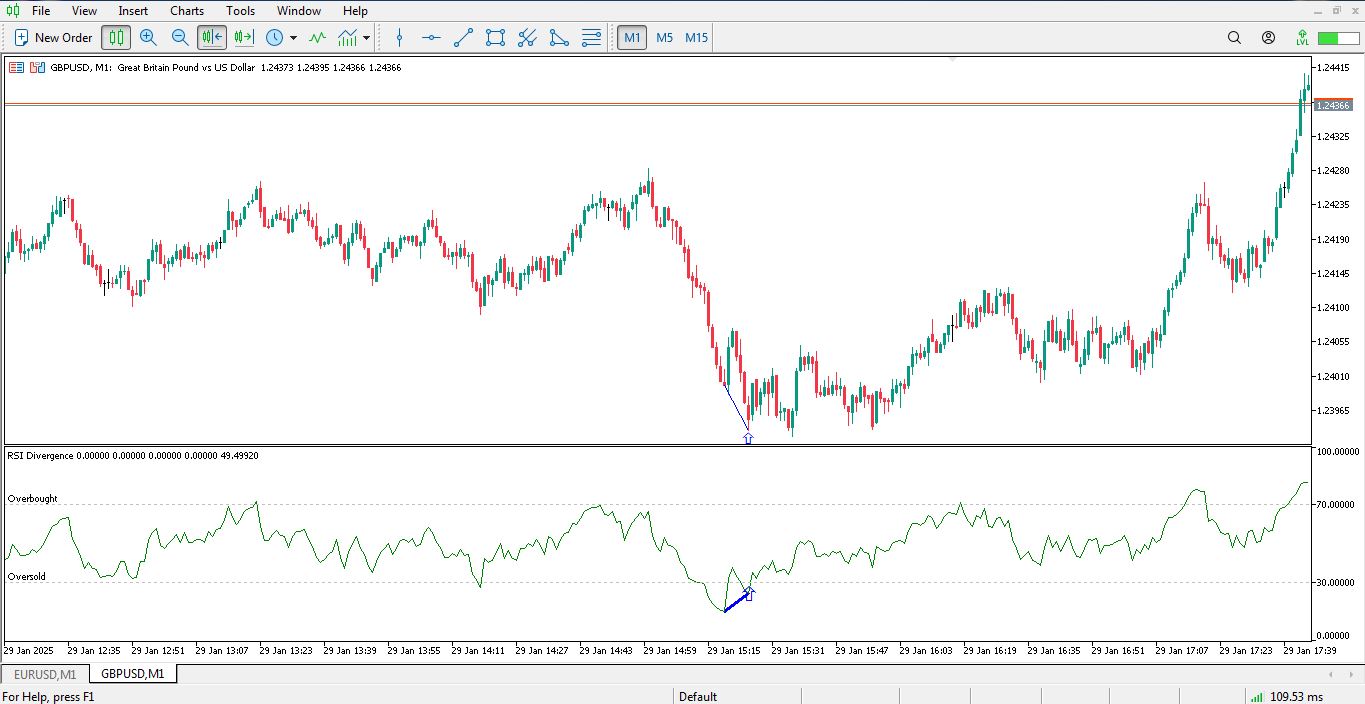Viewport: 1365px width, 704px height.
Task: Toggle chart auto-scroll to latest bar
Action: [x=212, y=38]
